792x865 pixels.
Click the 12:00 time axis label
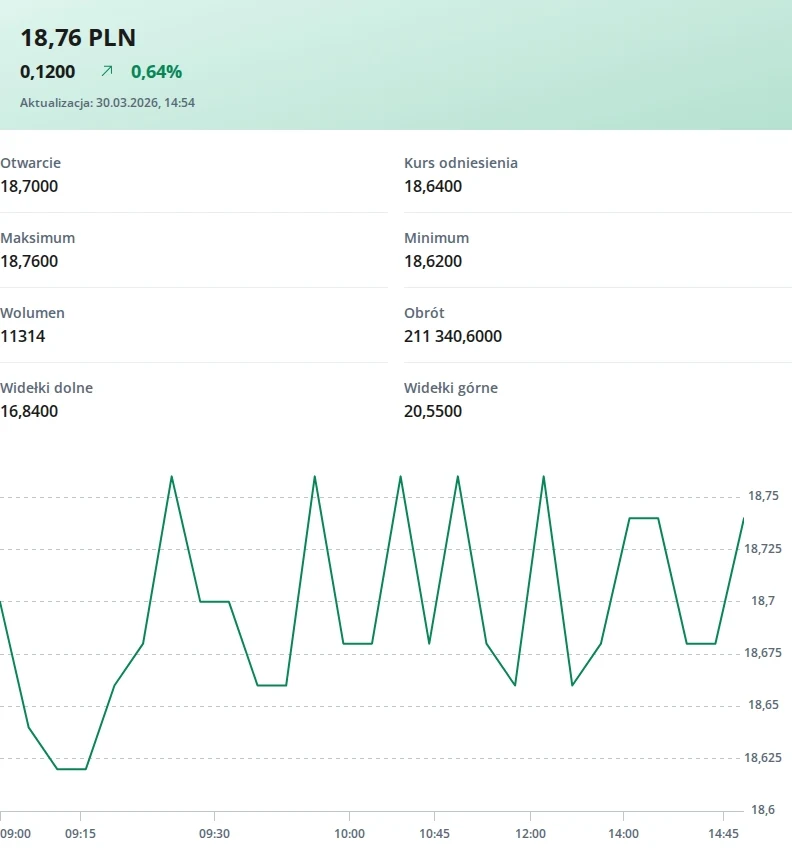click(530, 834)
